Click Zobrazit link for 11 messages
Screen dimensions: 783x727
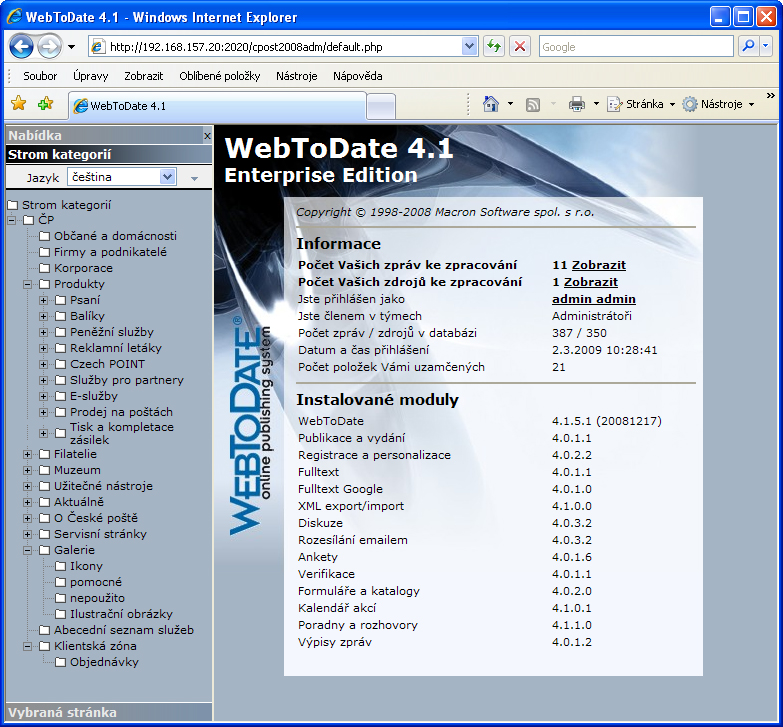pyautogui.click(x=598, y=265)
